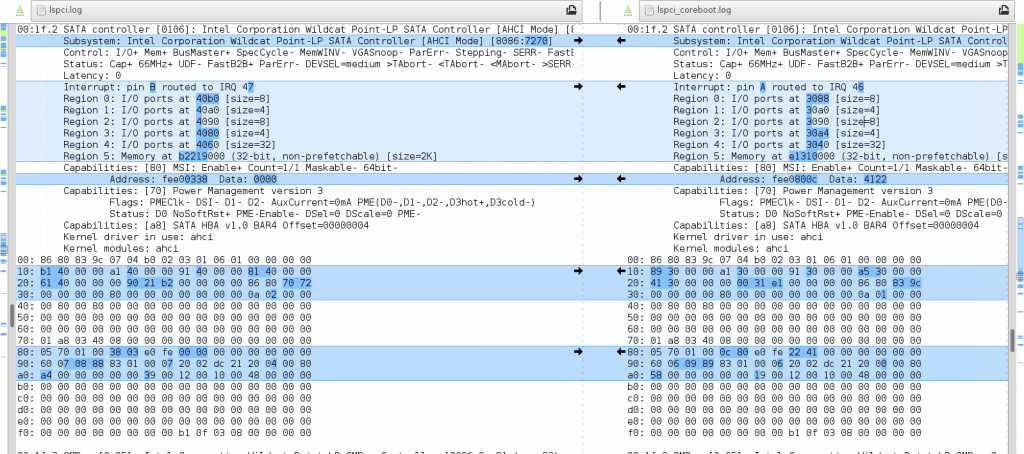
Task: Click right hex row starting '90: 60 06 09 89'
Action: (x=775, y=363)
